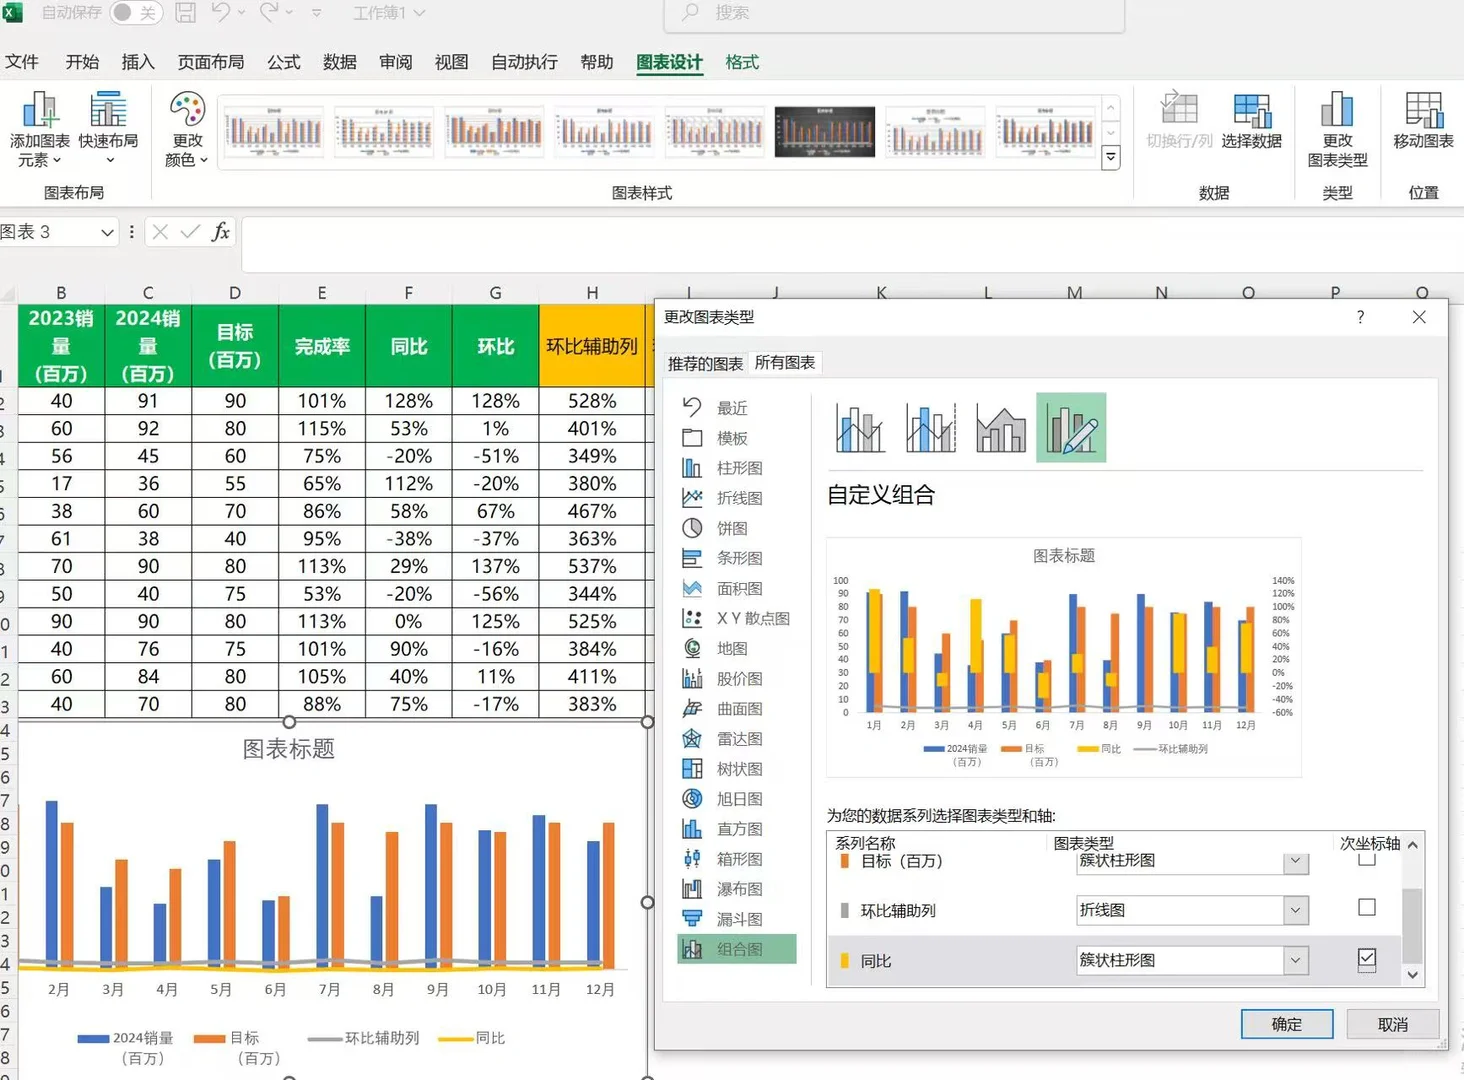
Task: Switch to the 推荐的图表 dialog tab
Action: click(x=705, y=363)
